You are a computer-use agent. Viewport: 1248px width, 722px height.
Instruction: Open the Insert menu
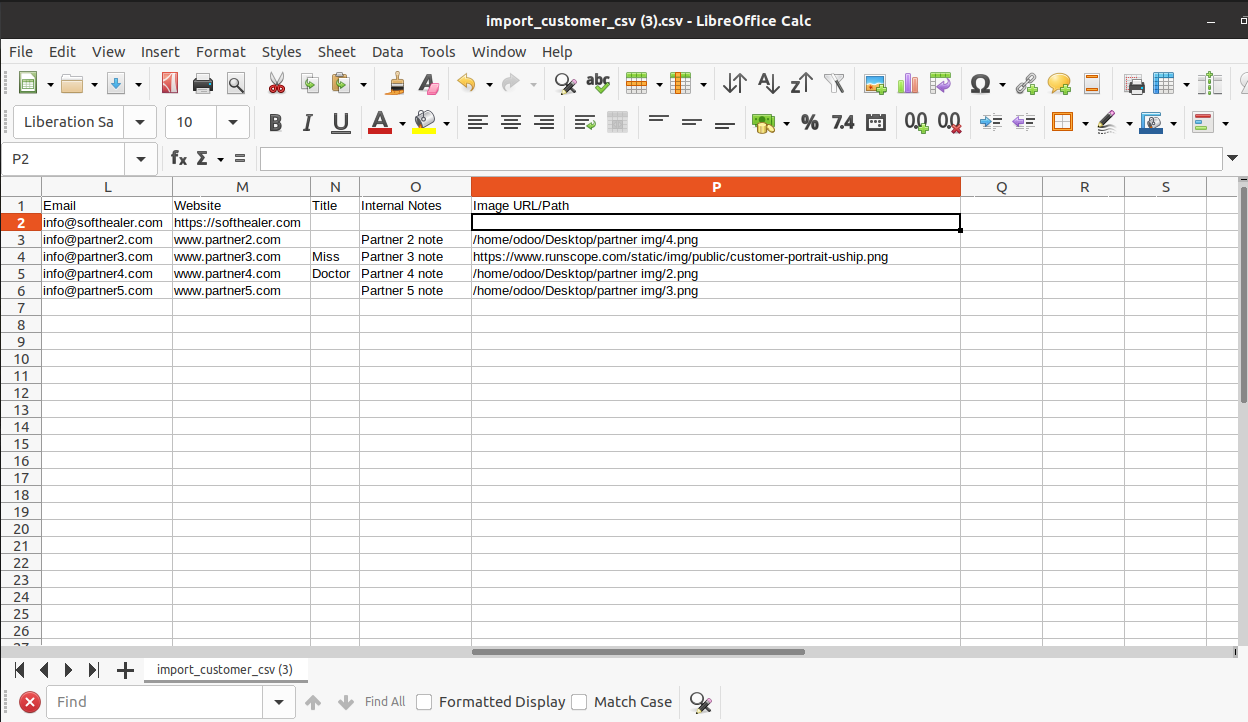(160, 52)
